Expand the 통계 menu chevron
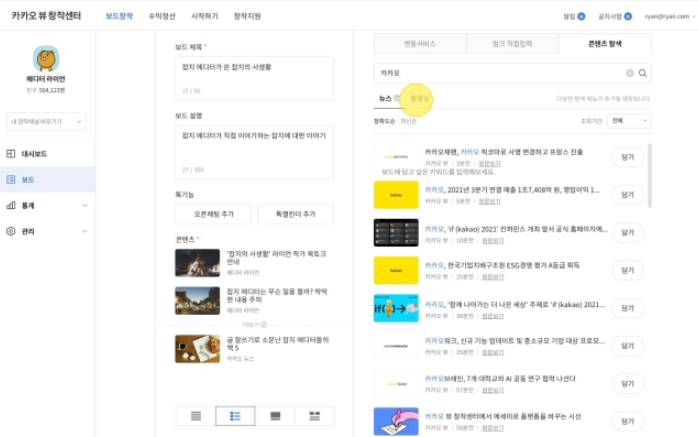 tap(84, 206)
